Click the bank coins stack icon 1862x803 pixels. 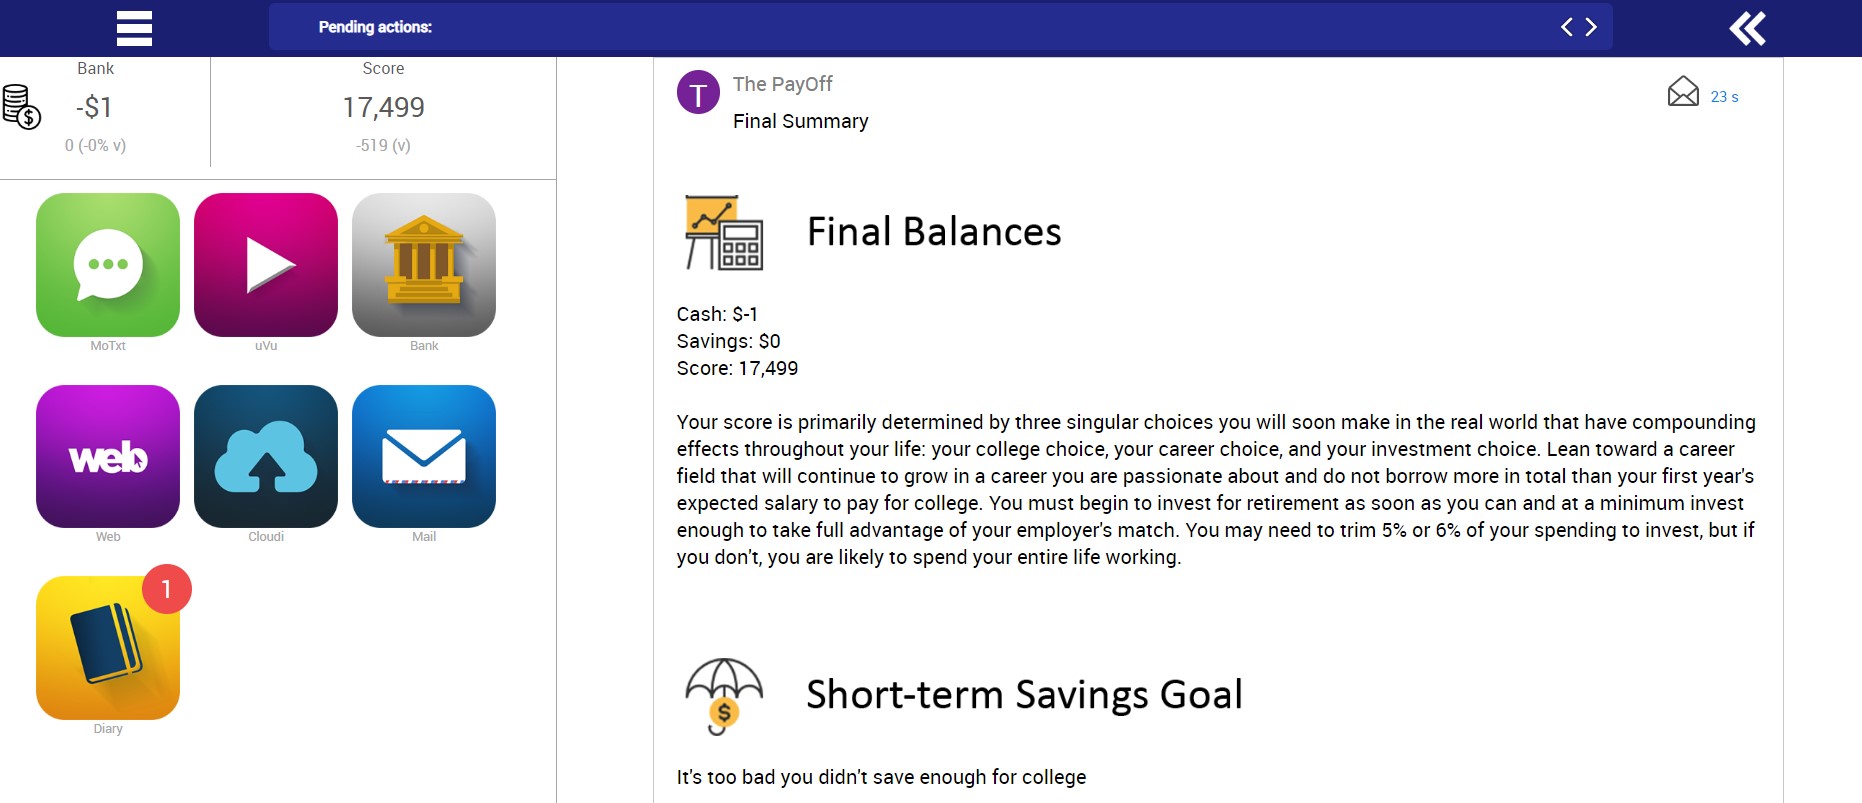pyautogui.click(x=21, y=107)
